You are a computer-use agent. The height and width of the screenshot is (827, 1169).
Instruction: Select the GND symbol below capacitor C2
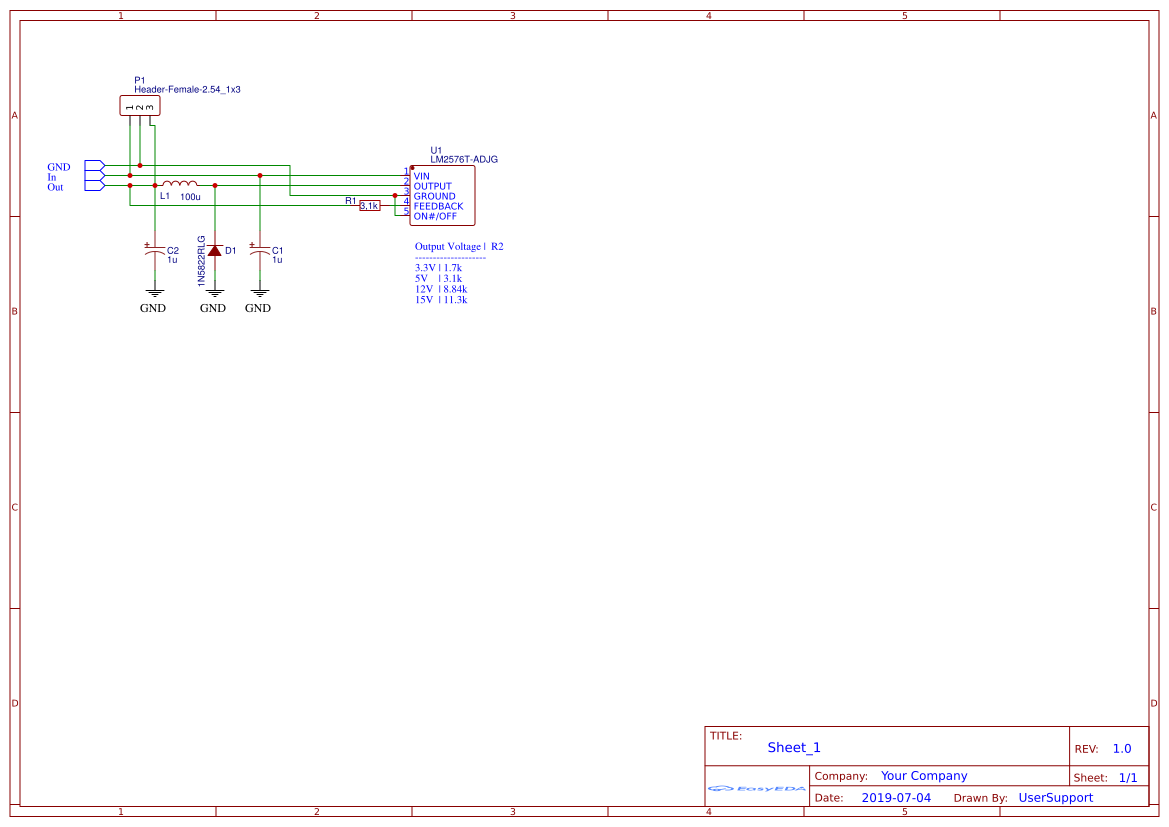click(x=153, y=292)
